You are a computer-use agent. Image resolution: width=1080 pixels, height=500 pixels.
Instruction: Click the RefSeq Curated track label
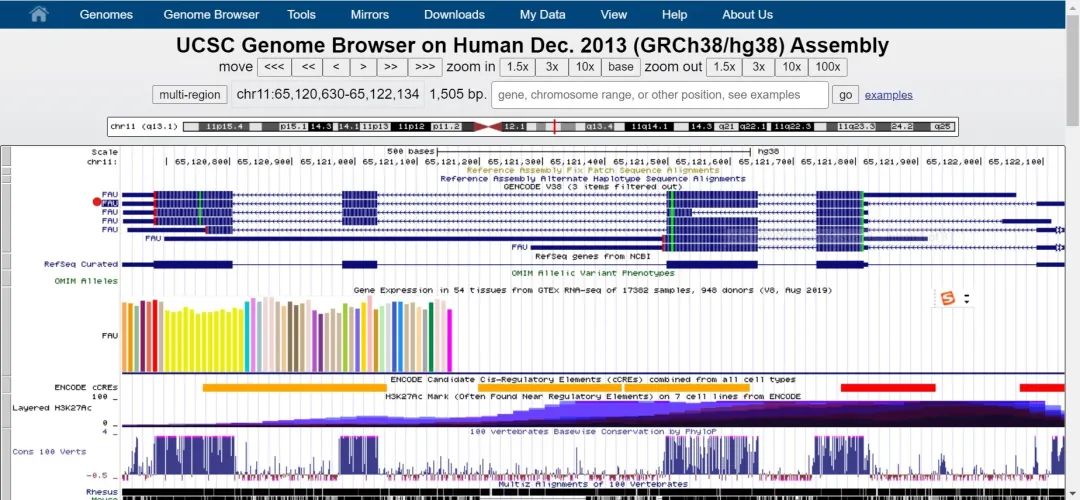[x=81, y=264]
